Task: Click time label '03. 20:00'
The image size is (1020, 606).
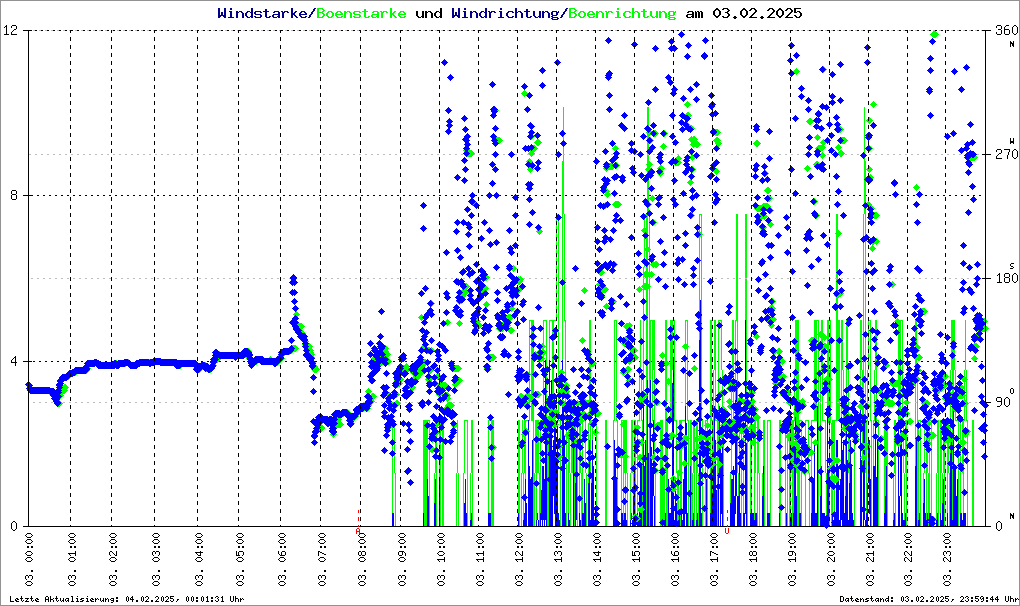Action: [831, 560]
